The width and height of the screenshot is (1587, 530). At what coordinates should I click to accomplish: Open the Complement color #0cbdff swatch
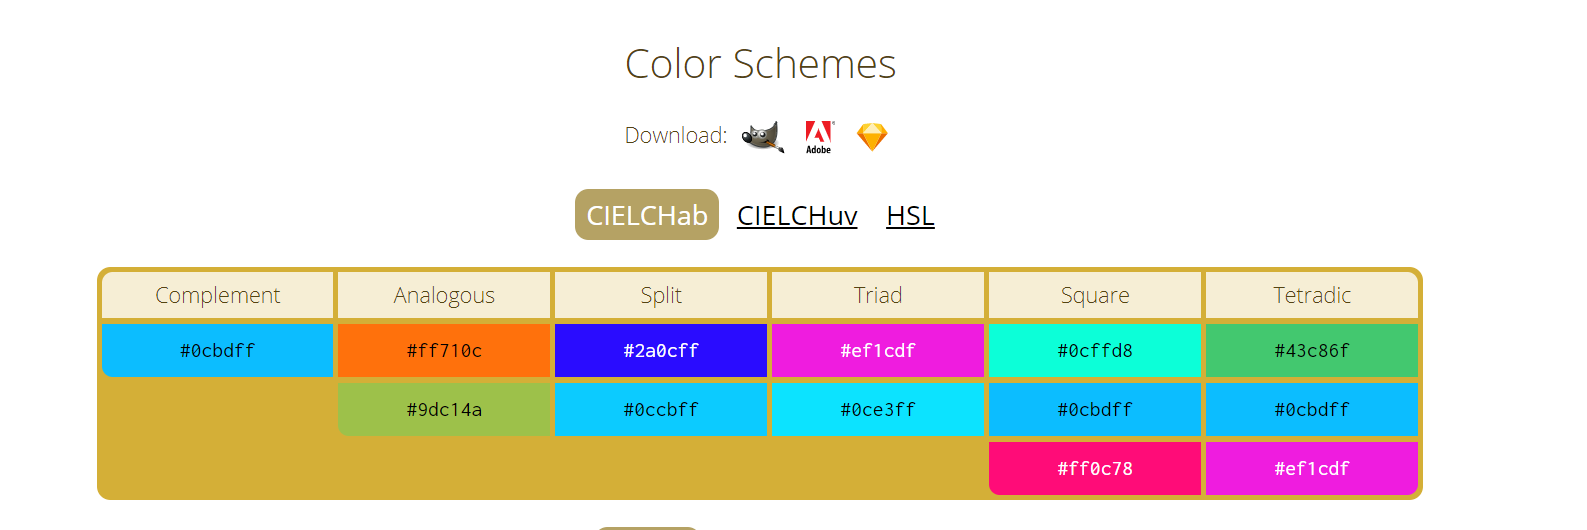point(218,350)
